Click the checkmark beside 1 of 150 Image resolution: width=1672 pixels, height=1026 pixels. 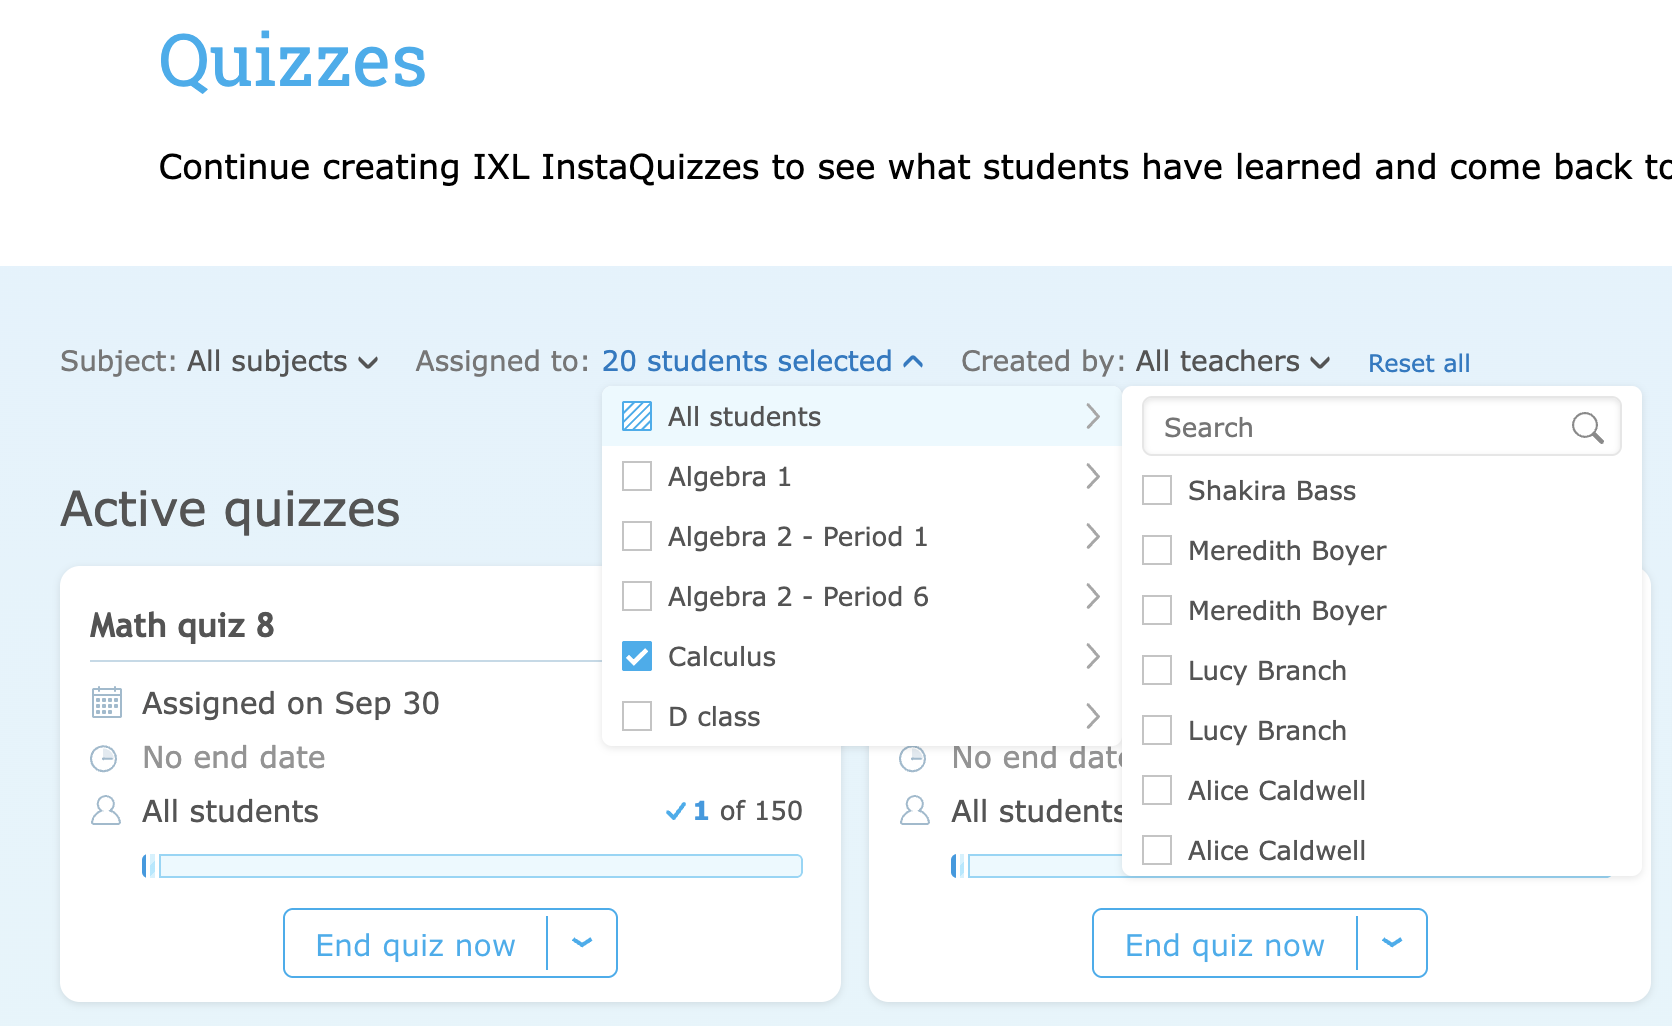[x=676, y=811]
